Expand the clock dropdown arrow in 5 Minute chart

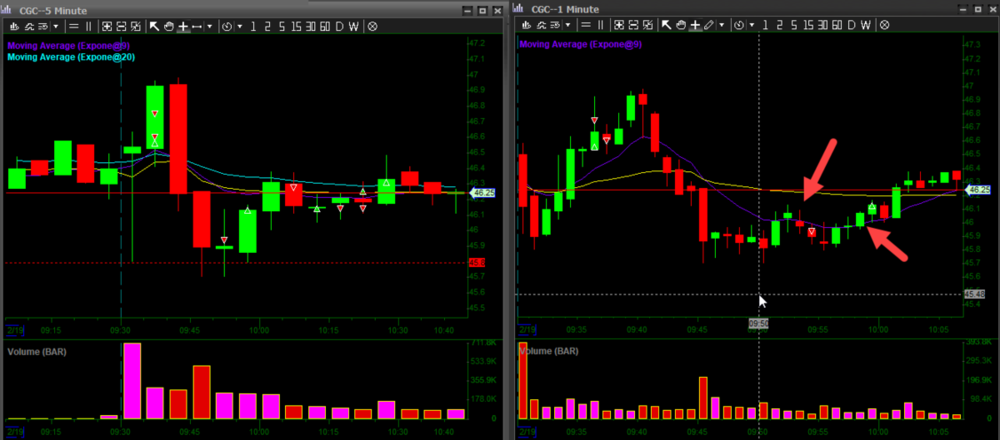(240, 25)
